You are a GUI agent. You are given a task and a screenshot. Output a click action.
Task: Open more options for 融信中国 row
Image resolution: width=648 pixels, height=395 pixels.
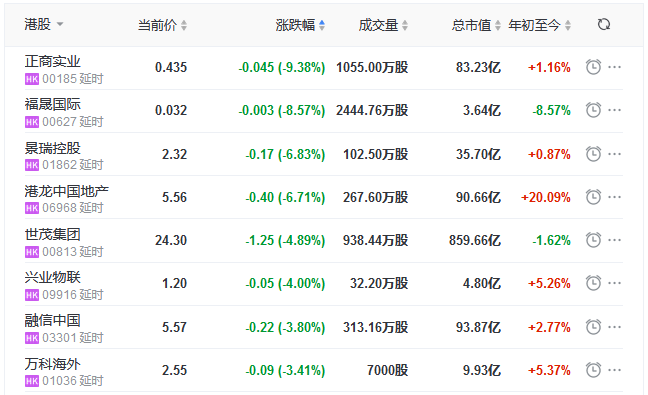[615, 327]
